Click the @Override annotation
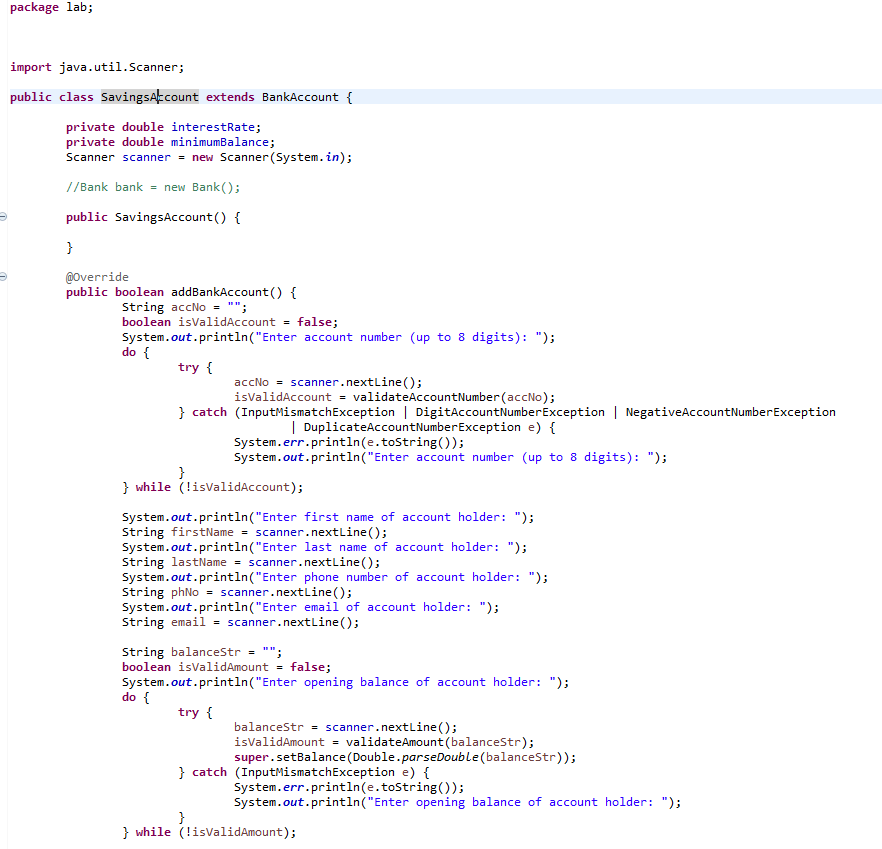882x849 pixels. coord(96,277)
